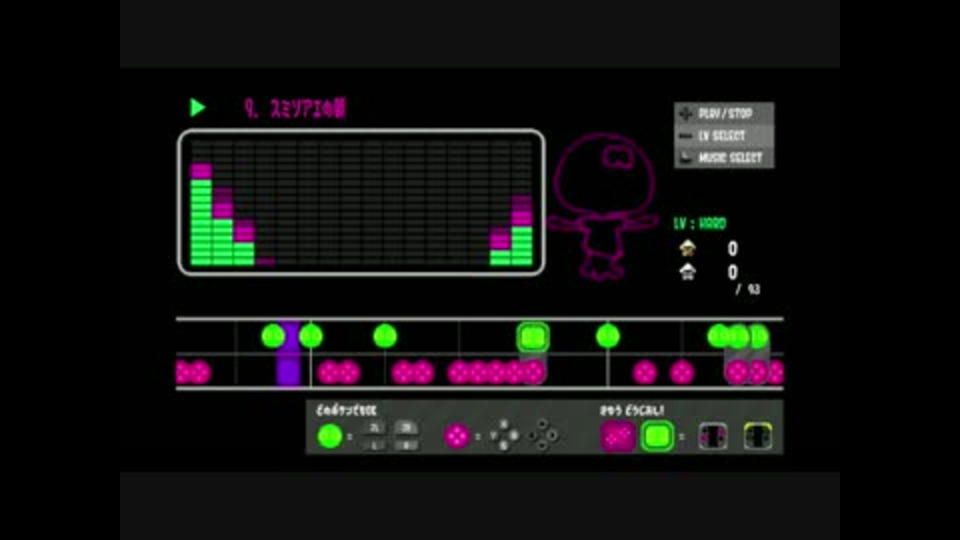Click the green circle note icon in the legend
This screenshot has height=540, width=960.
point(329,437)
